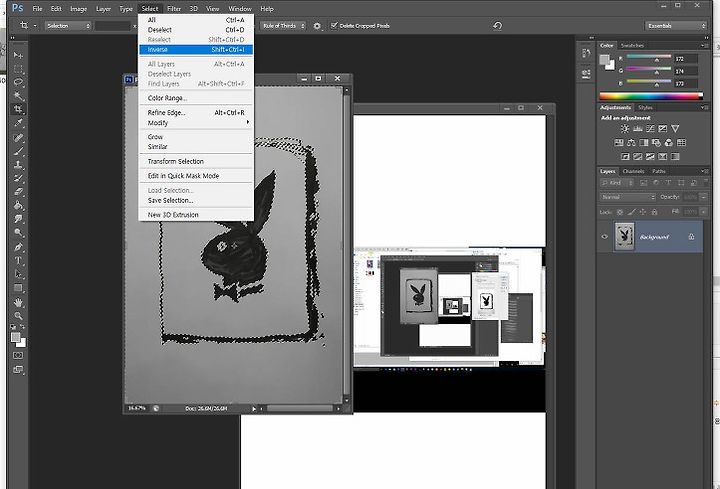Screen dimensions: 720x489
Task: Open Color Range from Select menu
Action: [x=196, y=98]
